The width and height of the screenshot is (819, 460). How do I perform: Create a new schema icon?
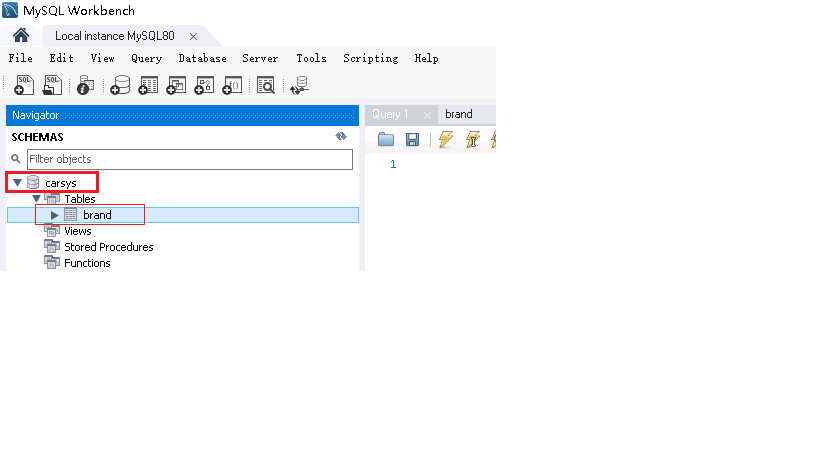(120, 85)
